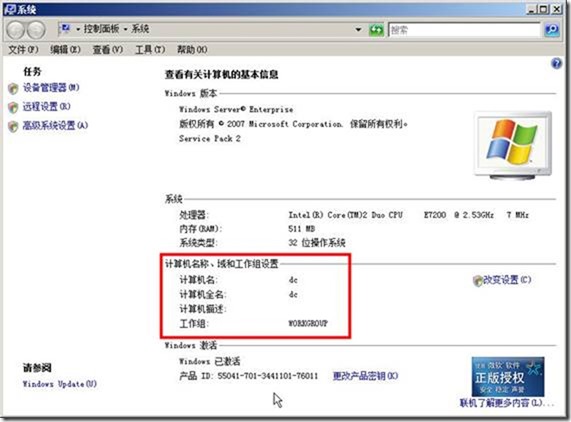Minimize the 系统 window
This screenshot has height=422, width=571.
pos(531,9)
